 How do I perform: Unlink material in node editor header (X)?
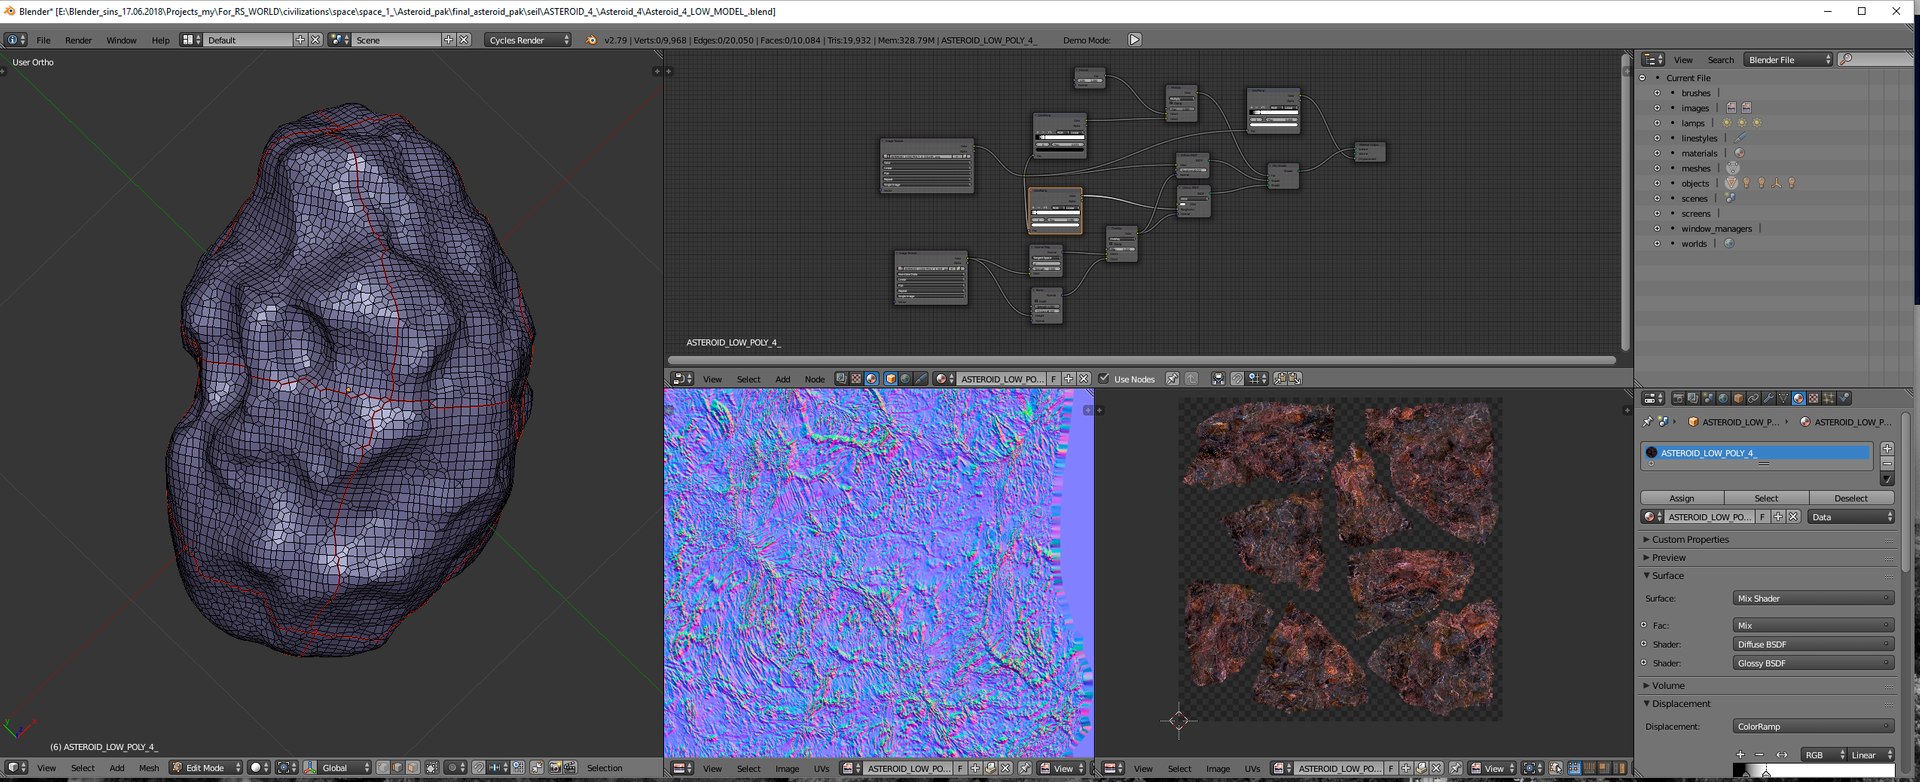[1083, 379]
